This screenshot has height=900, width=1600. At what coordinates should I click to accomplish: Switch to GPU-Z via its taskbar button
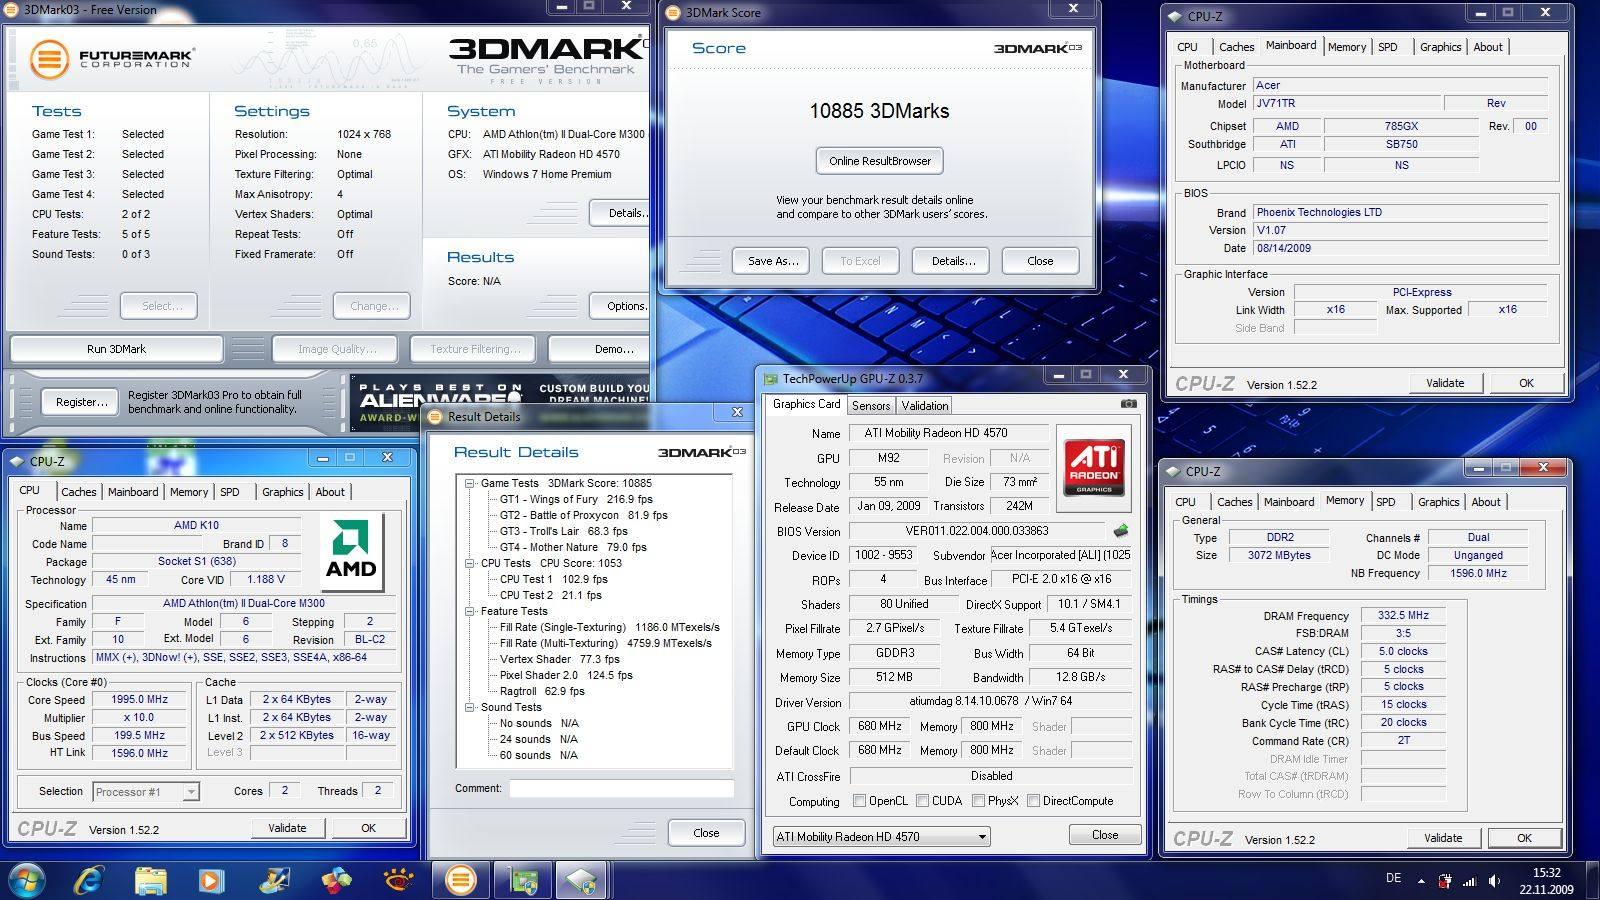522,880
